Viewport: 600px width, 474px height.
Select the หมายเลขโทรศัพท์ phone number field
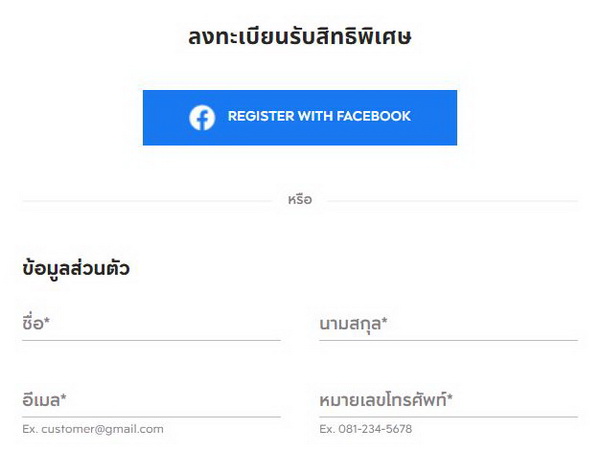[448, 401]
